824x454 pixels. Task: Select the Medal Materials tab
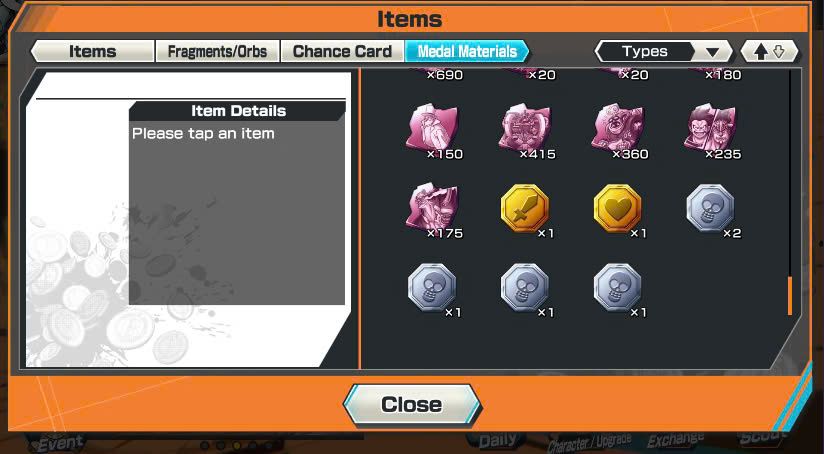[467, 51]
